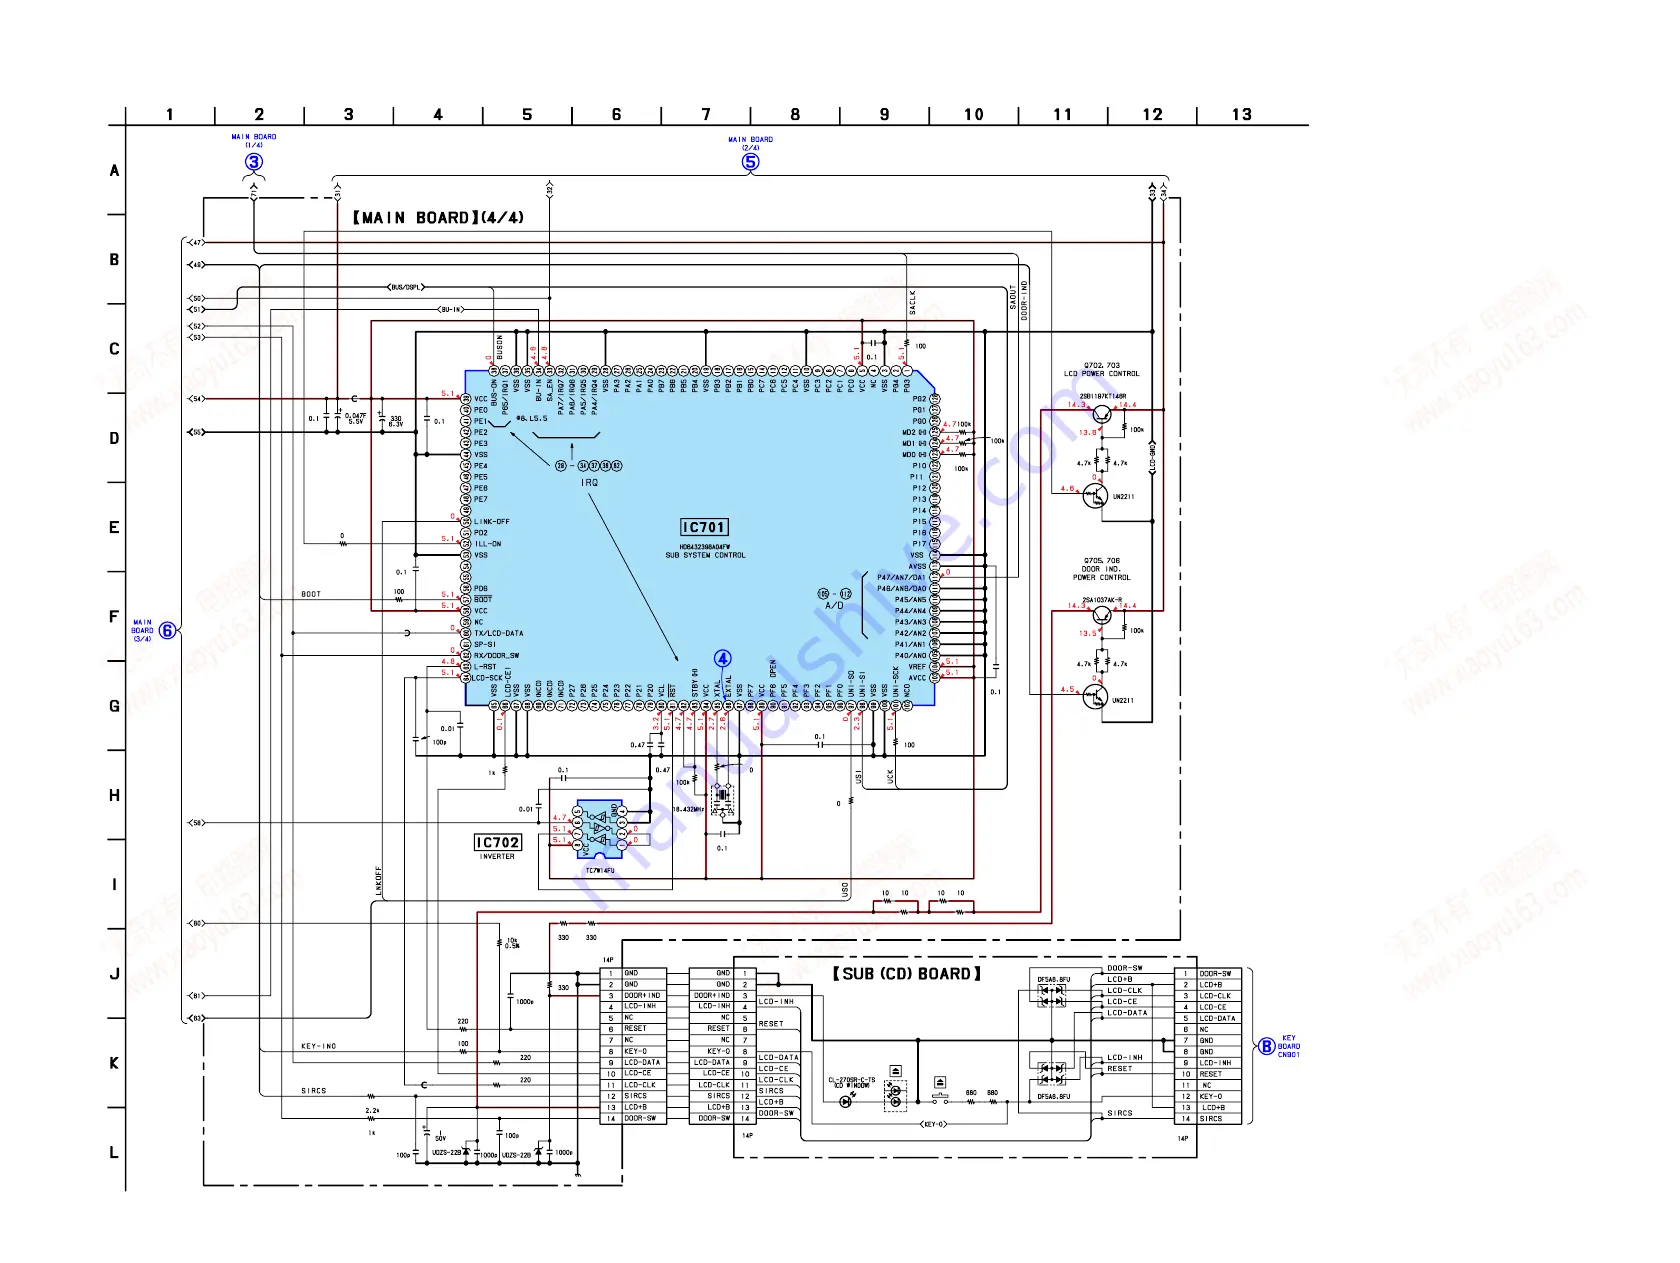Click the SAOUT vertical signal label
Viewport: 1680px width, 1263px height.
1012,296
